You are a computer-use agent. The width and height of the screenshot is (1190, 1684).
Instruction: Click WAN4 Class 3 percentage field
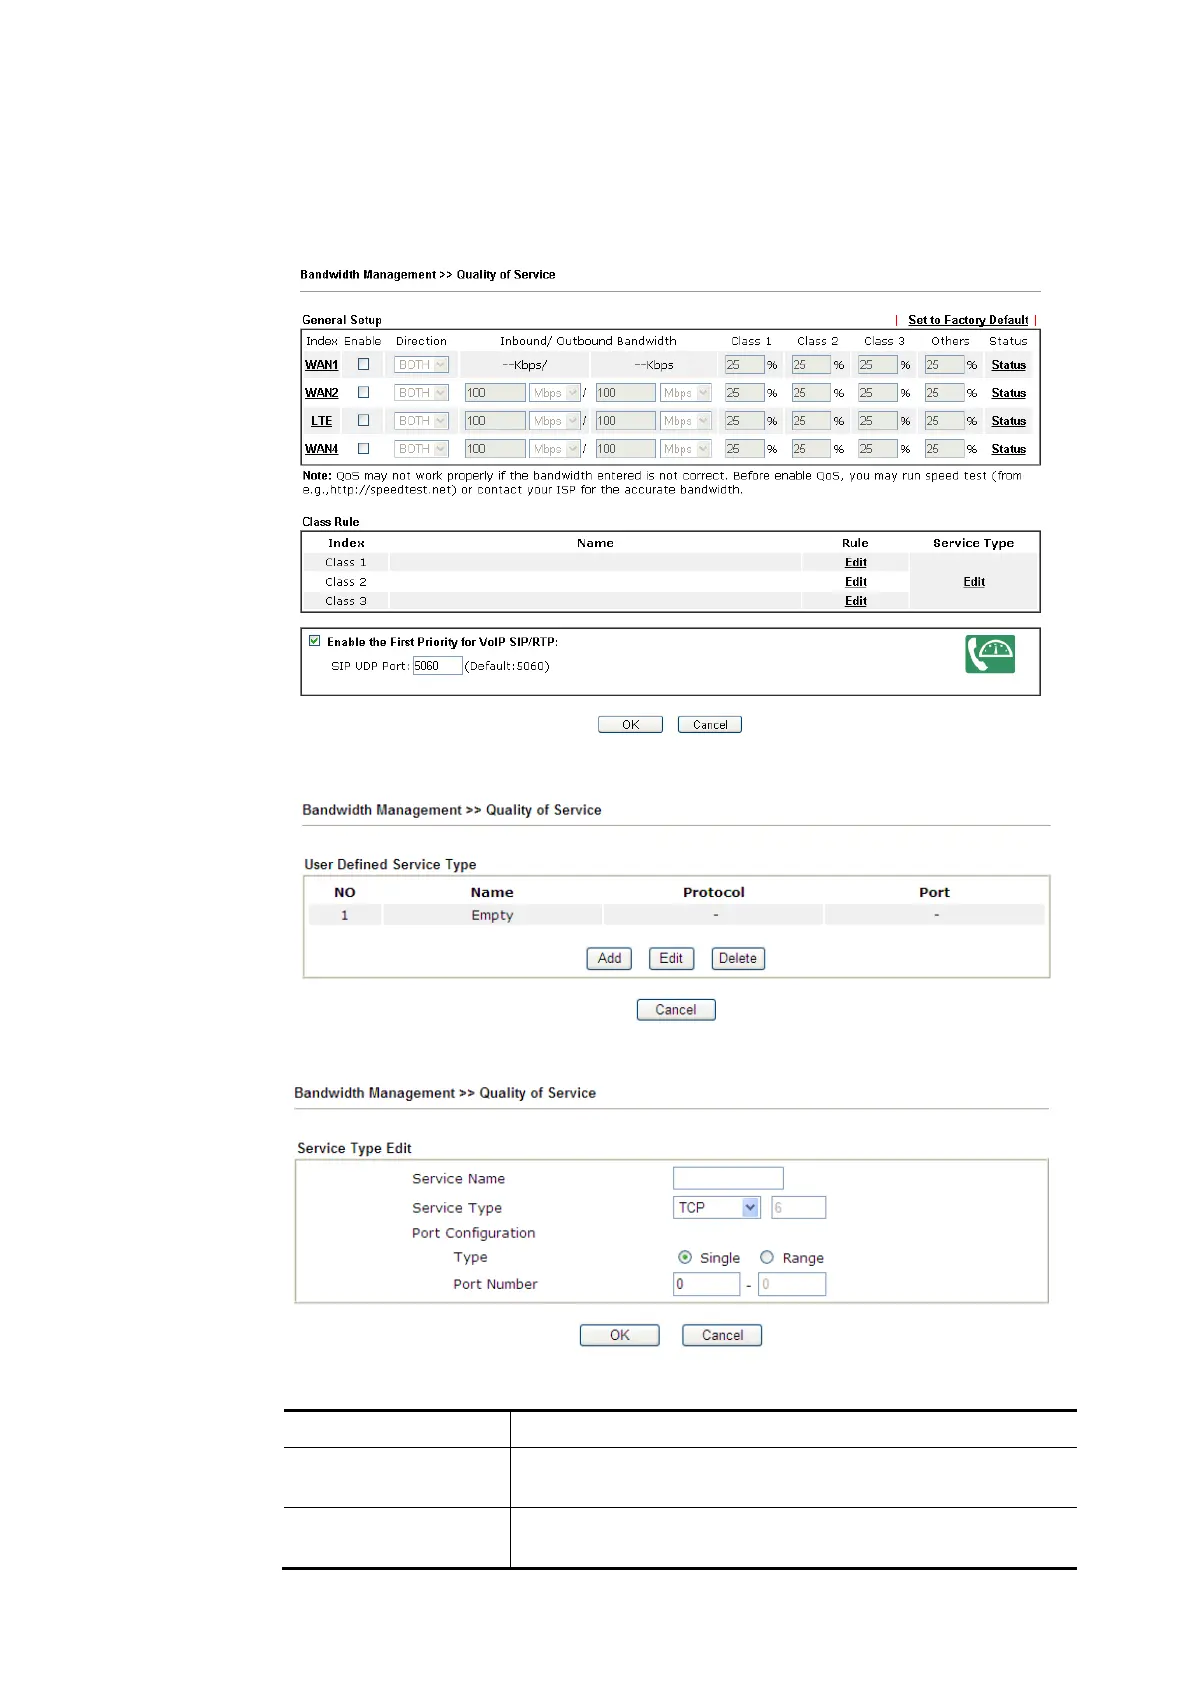pyautogui.click(x=878, y=449)
